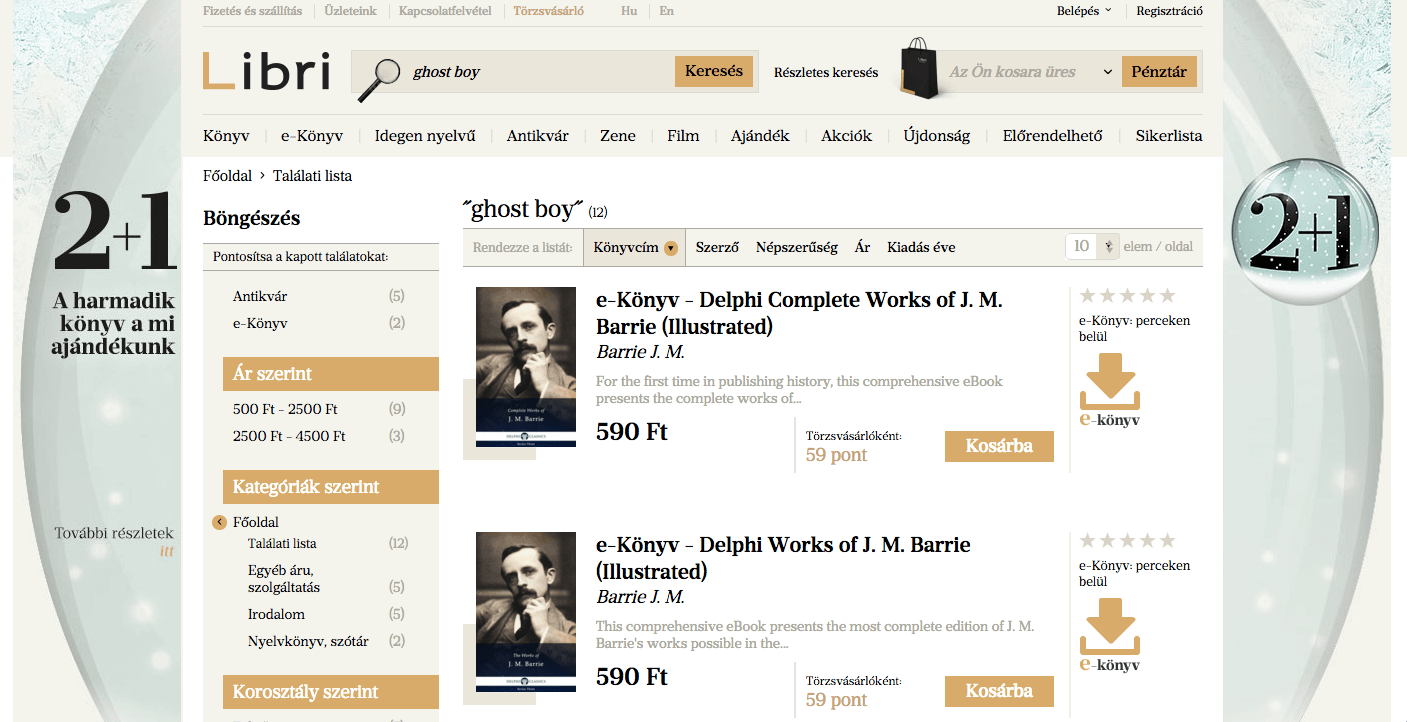The height and width of the screenshot is (722, 1407).
Task: Open Fizetés és szállítás link
Action: [252, 11]
